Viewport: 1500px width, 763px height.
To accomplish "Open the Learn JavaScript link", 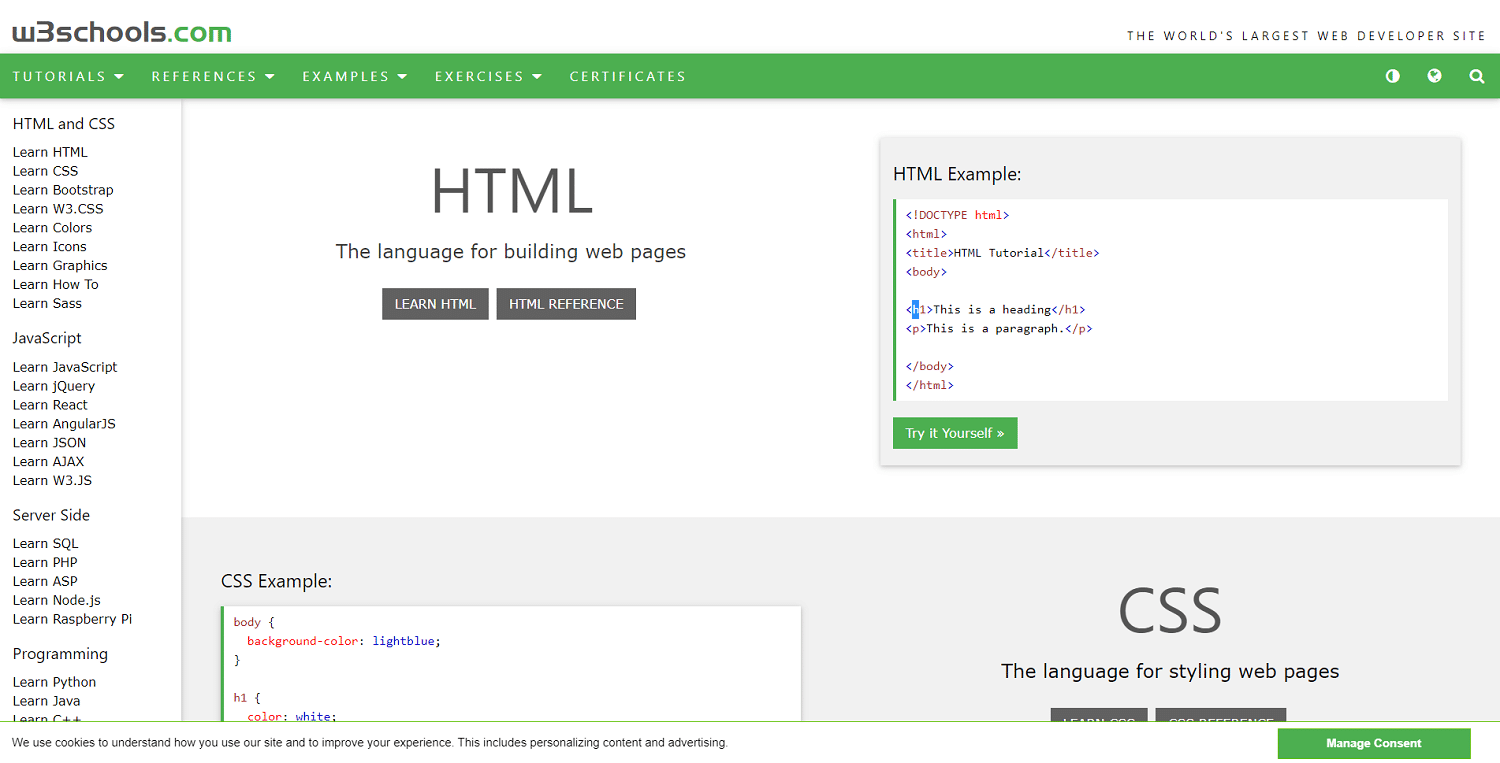I will point(65,366).
